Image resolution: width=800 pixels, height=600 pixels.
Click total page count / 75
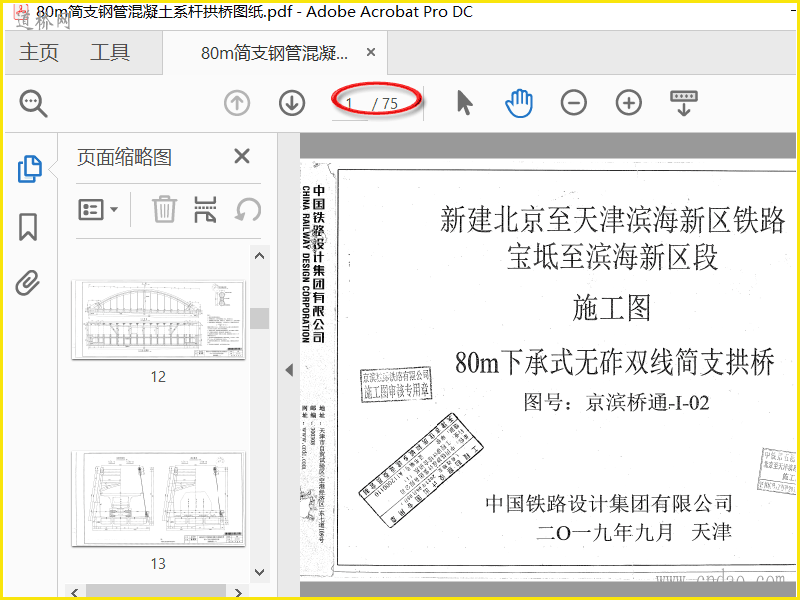(x=385, y=104)
